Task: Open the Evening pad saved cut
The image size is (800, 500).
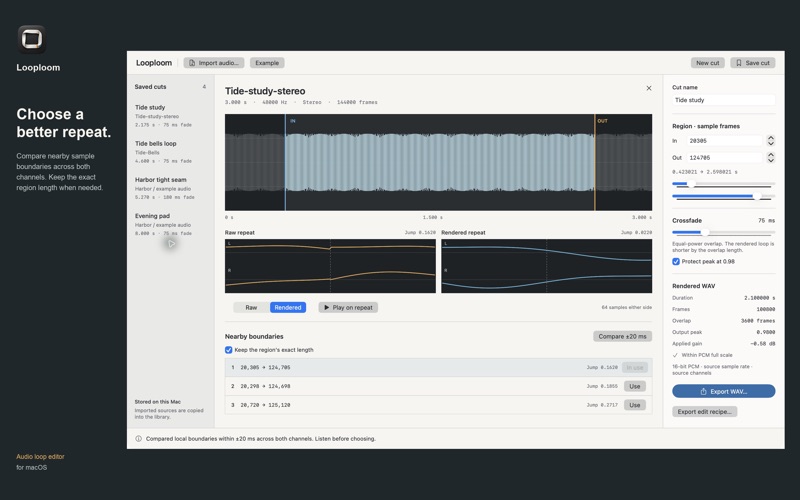Action: [170, 224]
